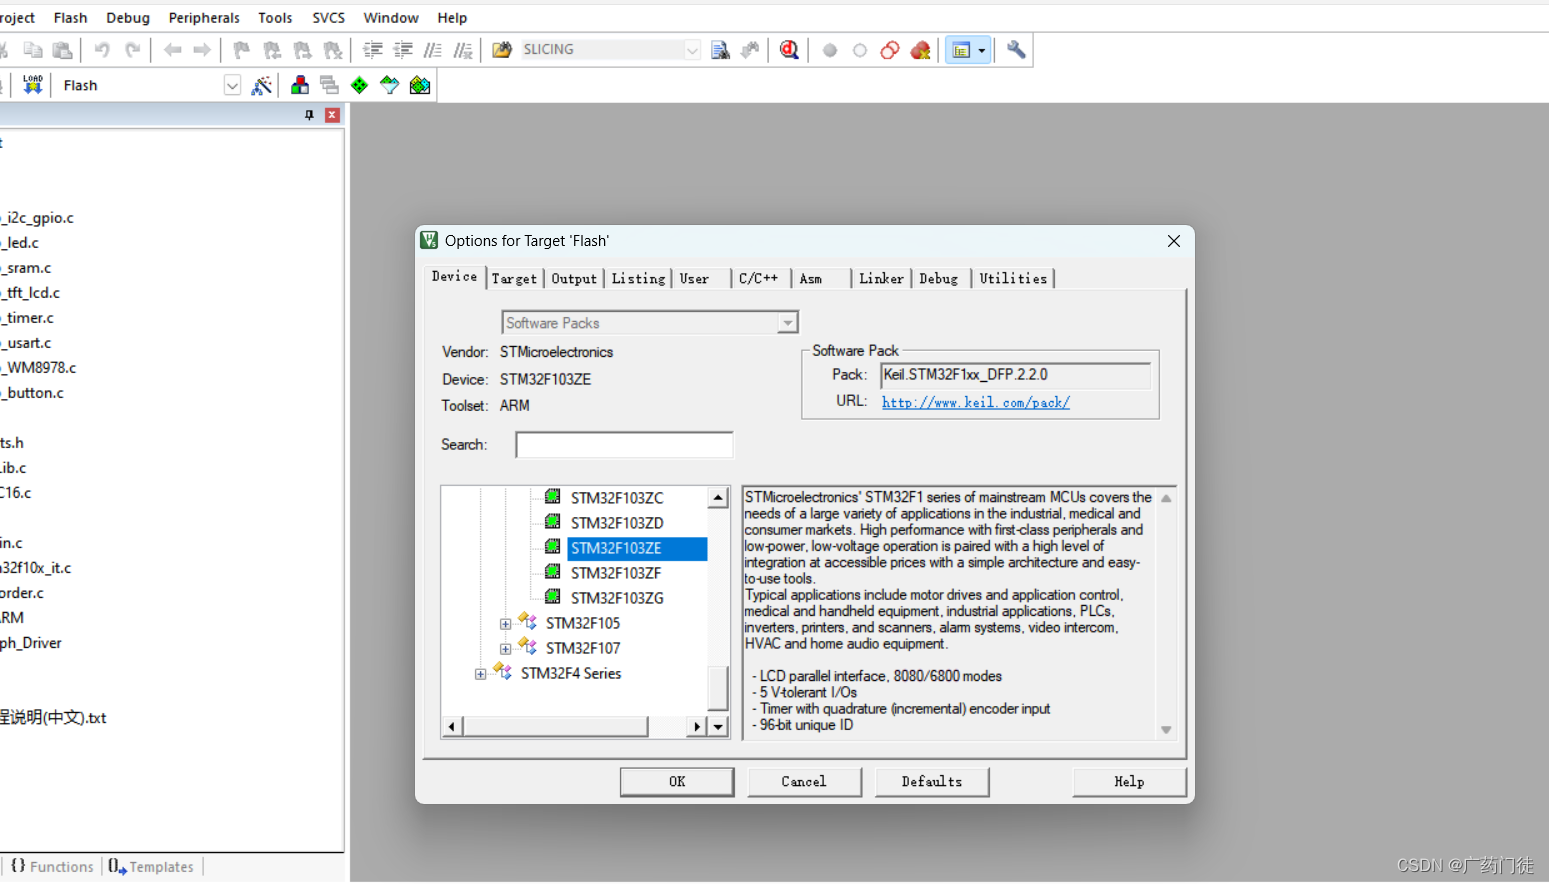
Task: Select STM32F103ZG in device tree
Action: pos(617,598)
